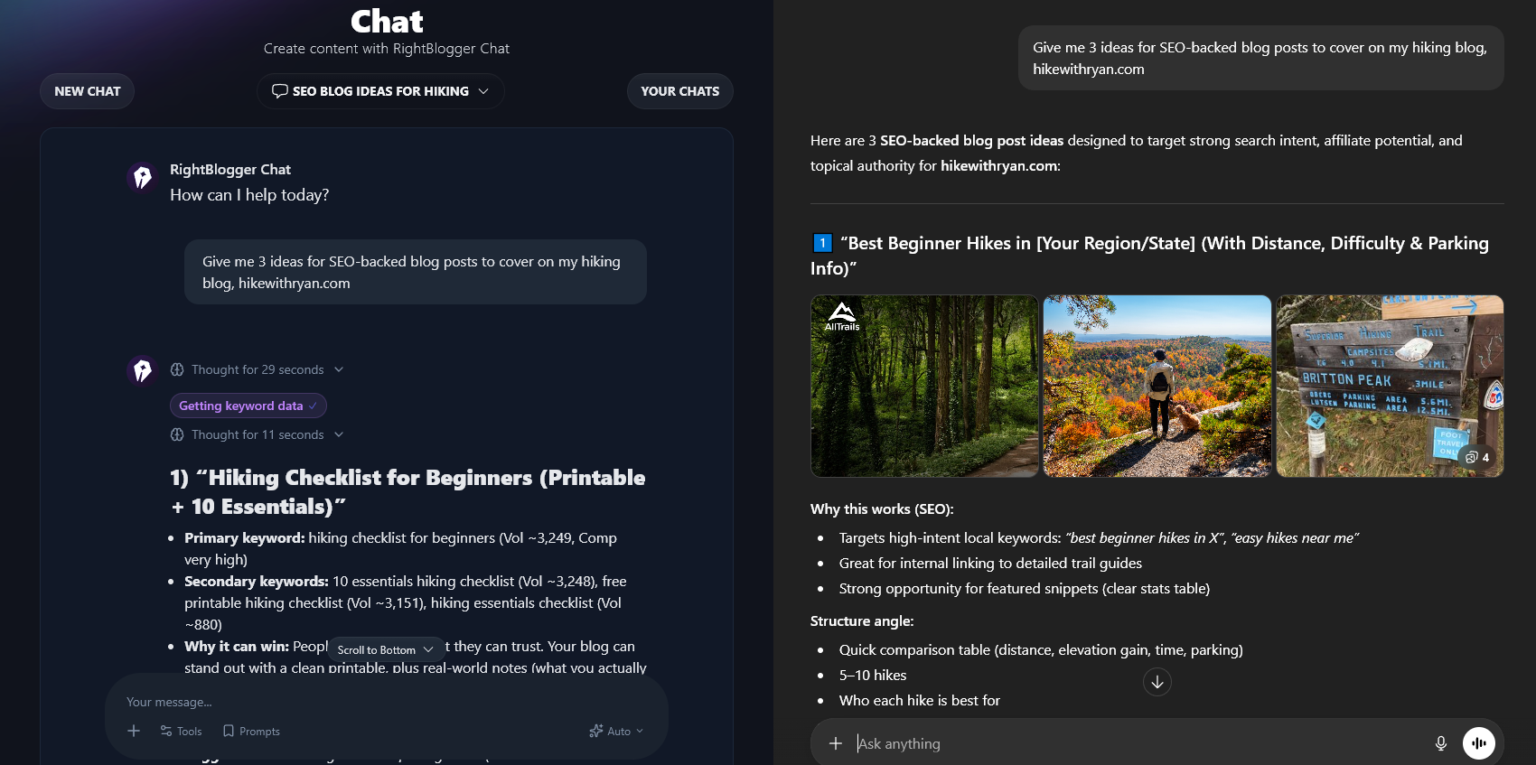Viewport: 1536px width, 765px height.
Task: Click the sparkle icon beside Auto
Action: tap(596, 731)
